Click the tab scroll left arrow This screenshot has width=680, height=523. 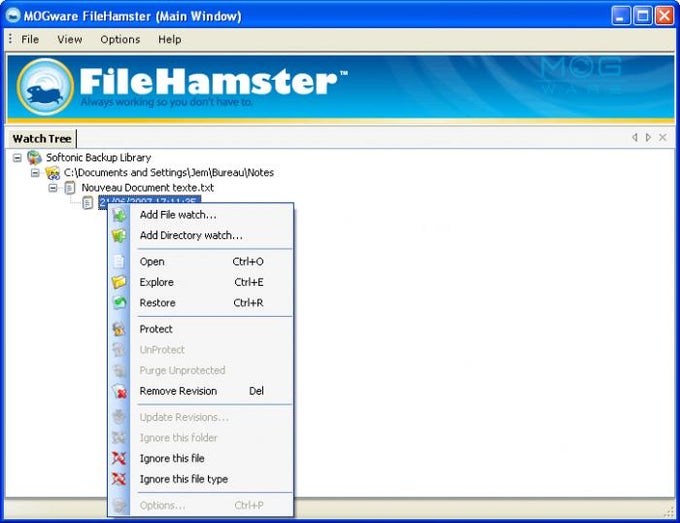(x=634, y=137)
